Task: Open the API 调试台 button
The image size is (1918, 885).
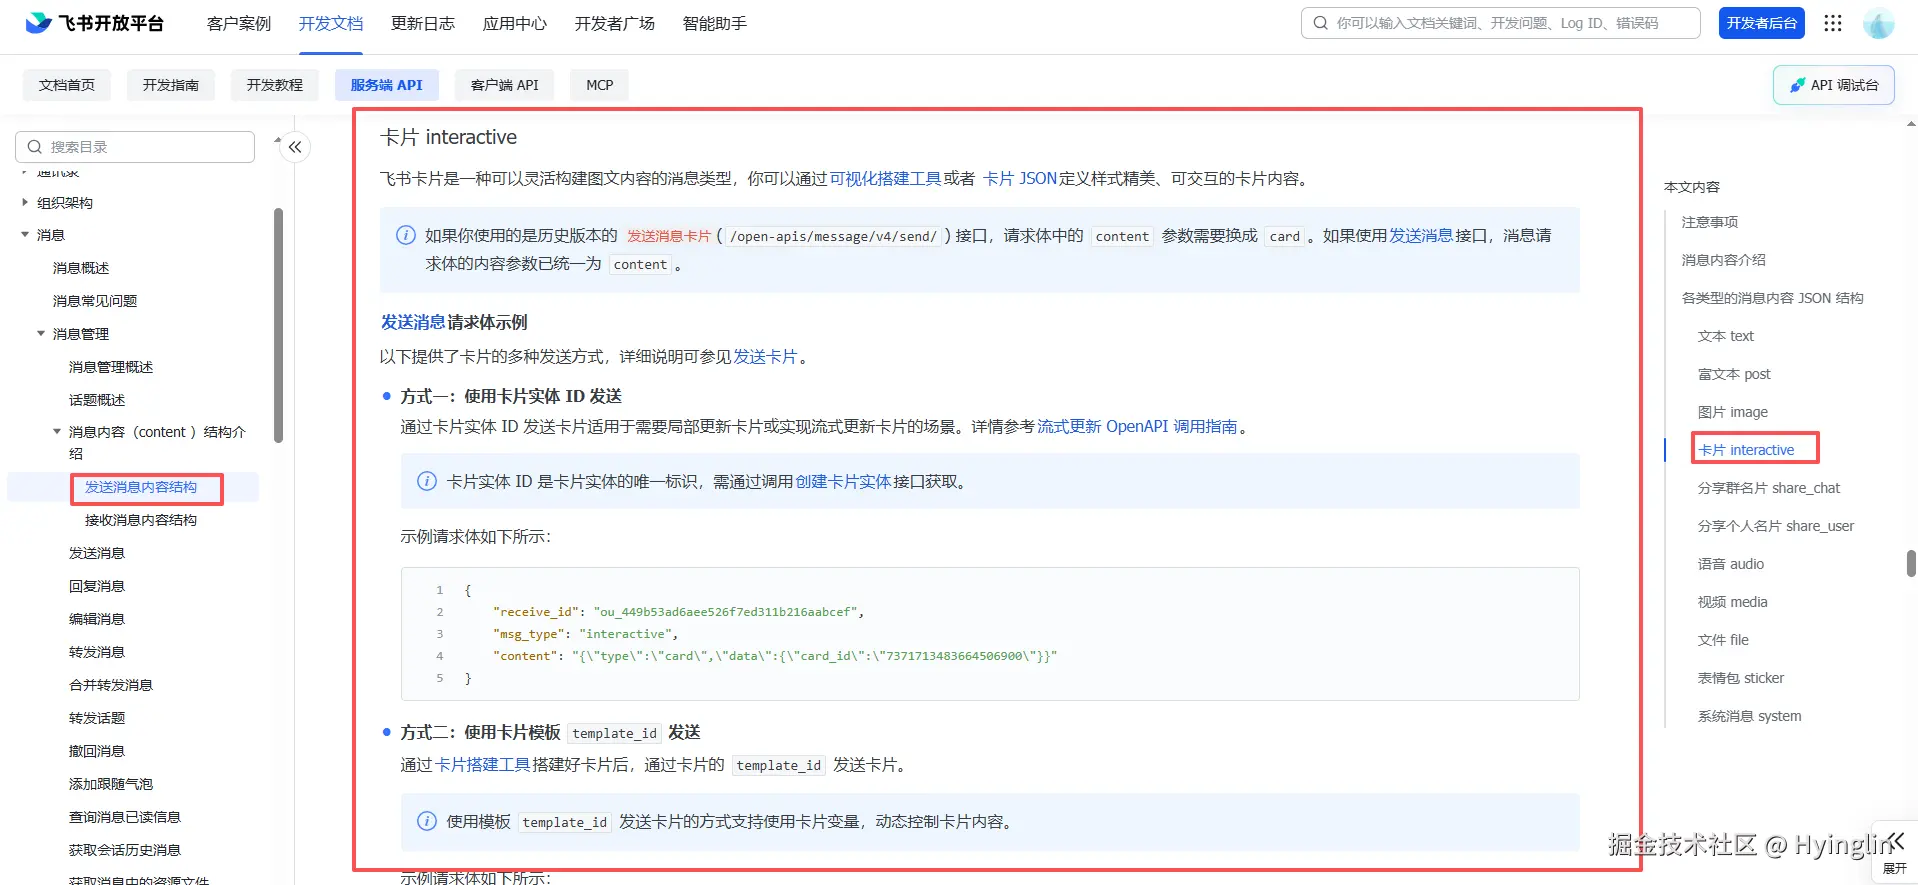Action: (1834, 85)
